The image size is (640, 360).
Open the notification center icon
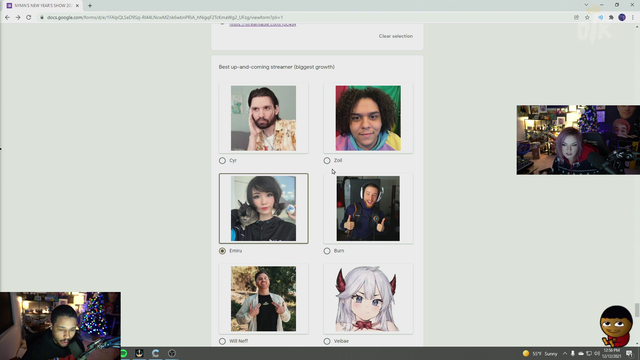tap(629, 353)
